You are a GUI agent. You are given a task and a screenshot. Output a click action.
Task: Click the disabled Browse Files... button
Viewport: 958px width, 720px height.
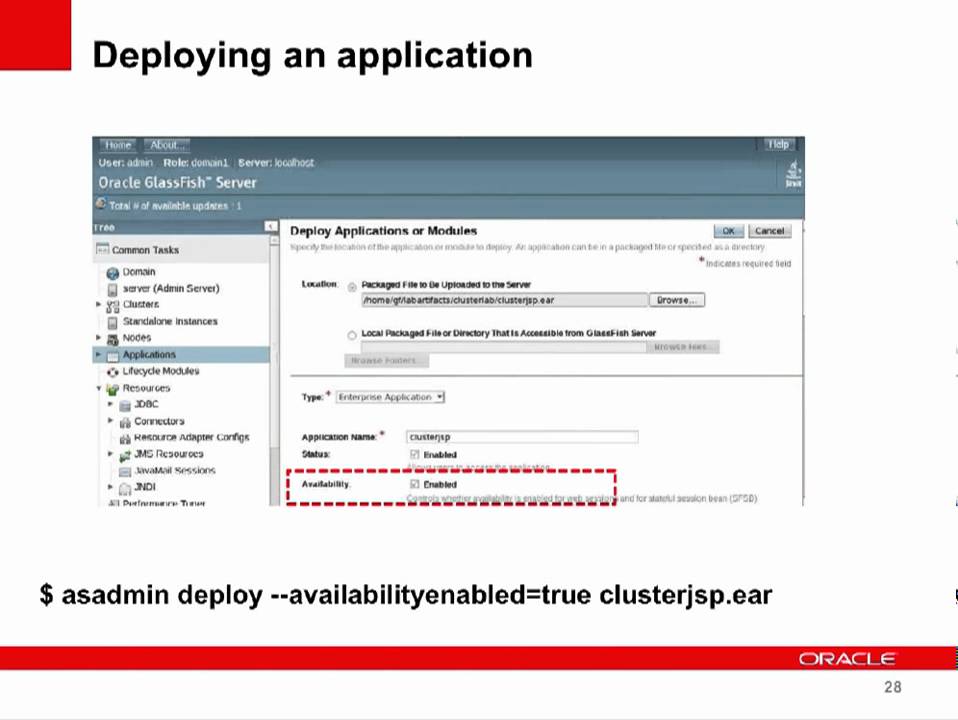pyautogui.click(x=682, y=347)
